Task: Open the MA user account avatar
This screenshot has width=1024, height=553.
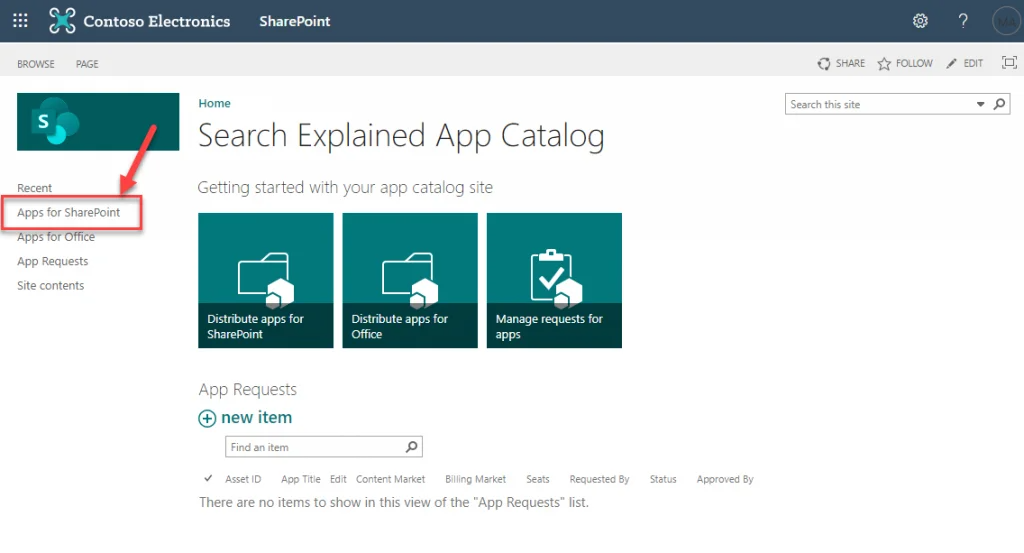Action: [x=1006, y=21]
